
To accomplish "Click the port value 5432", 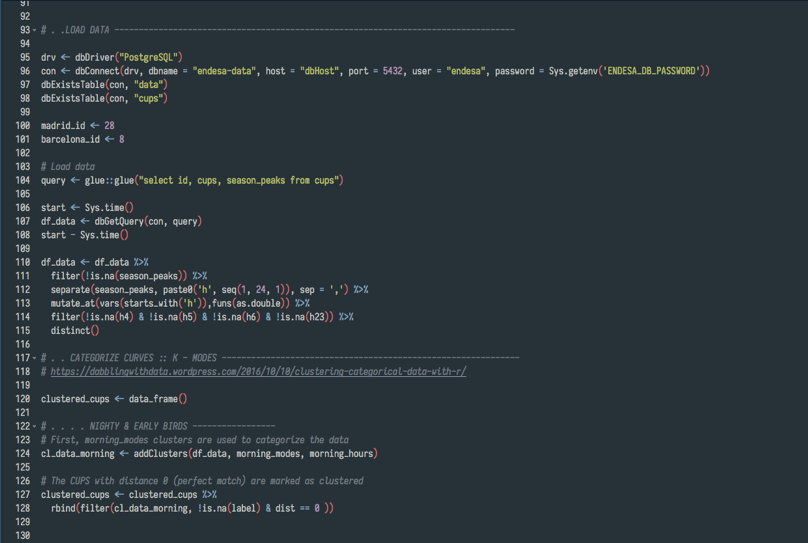I will [394, 71].
